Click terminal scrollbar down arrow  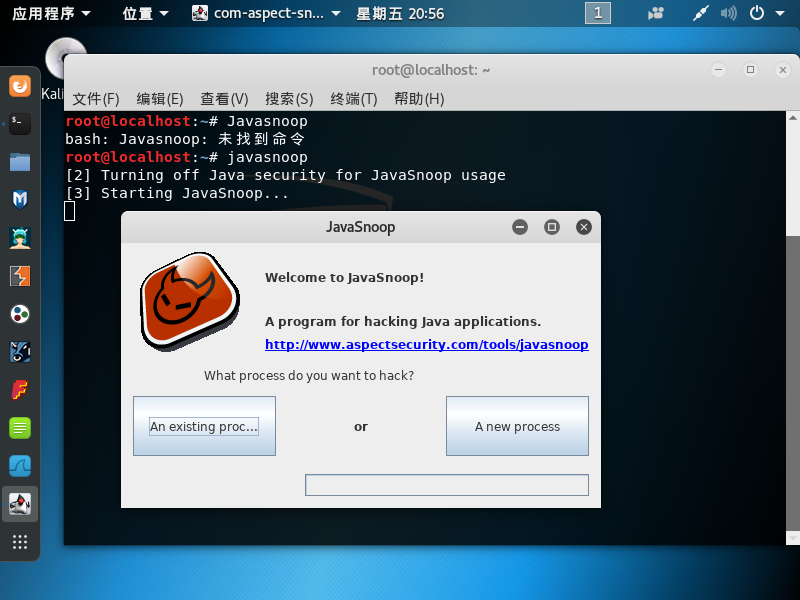tap(792, 538)
